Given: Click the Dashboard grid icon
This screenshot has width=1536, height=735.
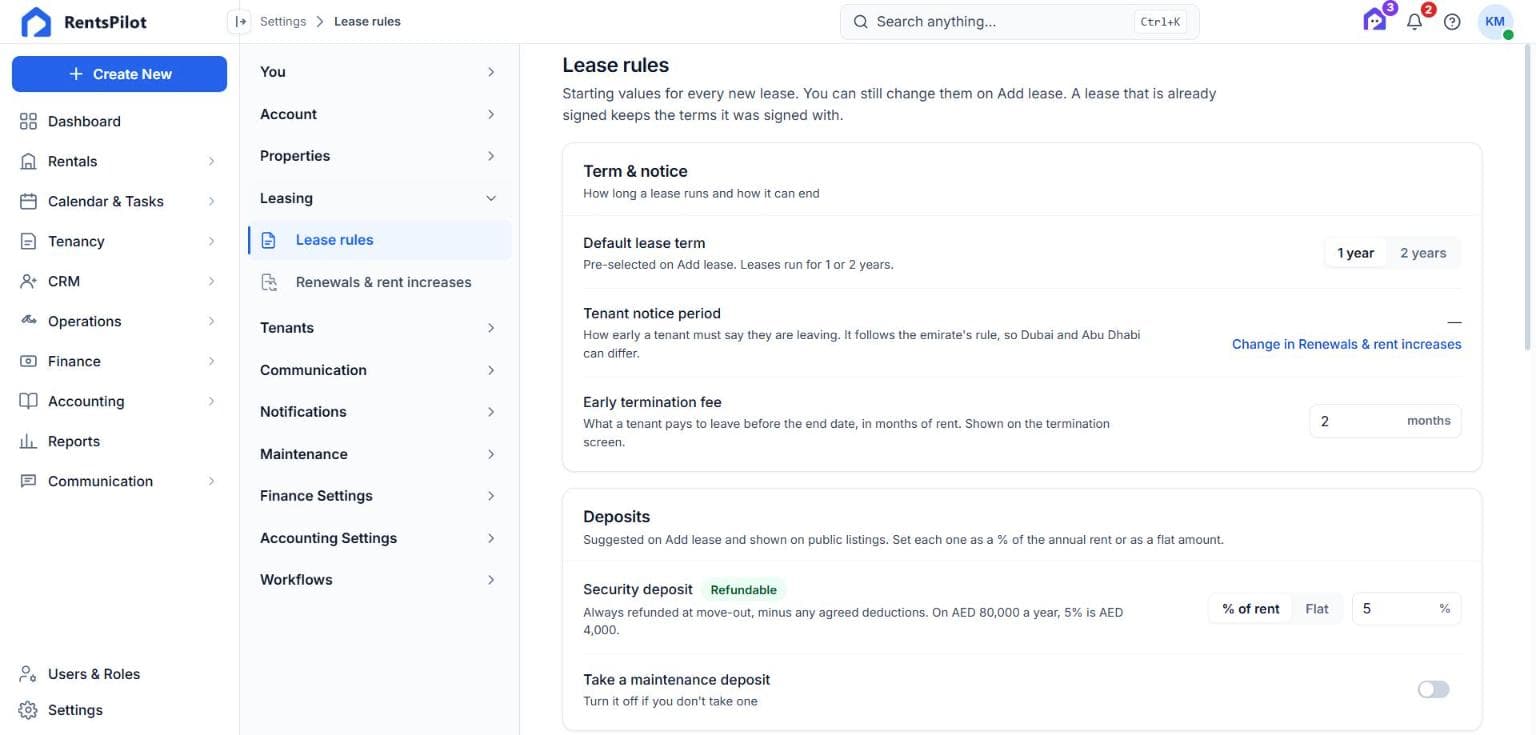Looking at the screenshot, I should [x=28, y=121].
